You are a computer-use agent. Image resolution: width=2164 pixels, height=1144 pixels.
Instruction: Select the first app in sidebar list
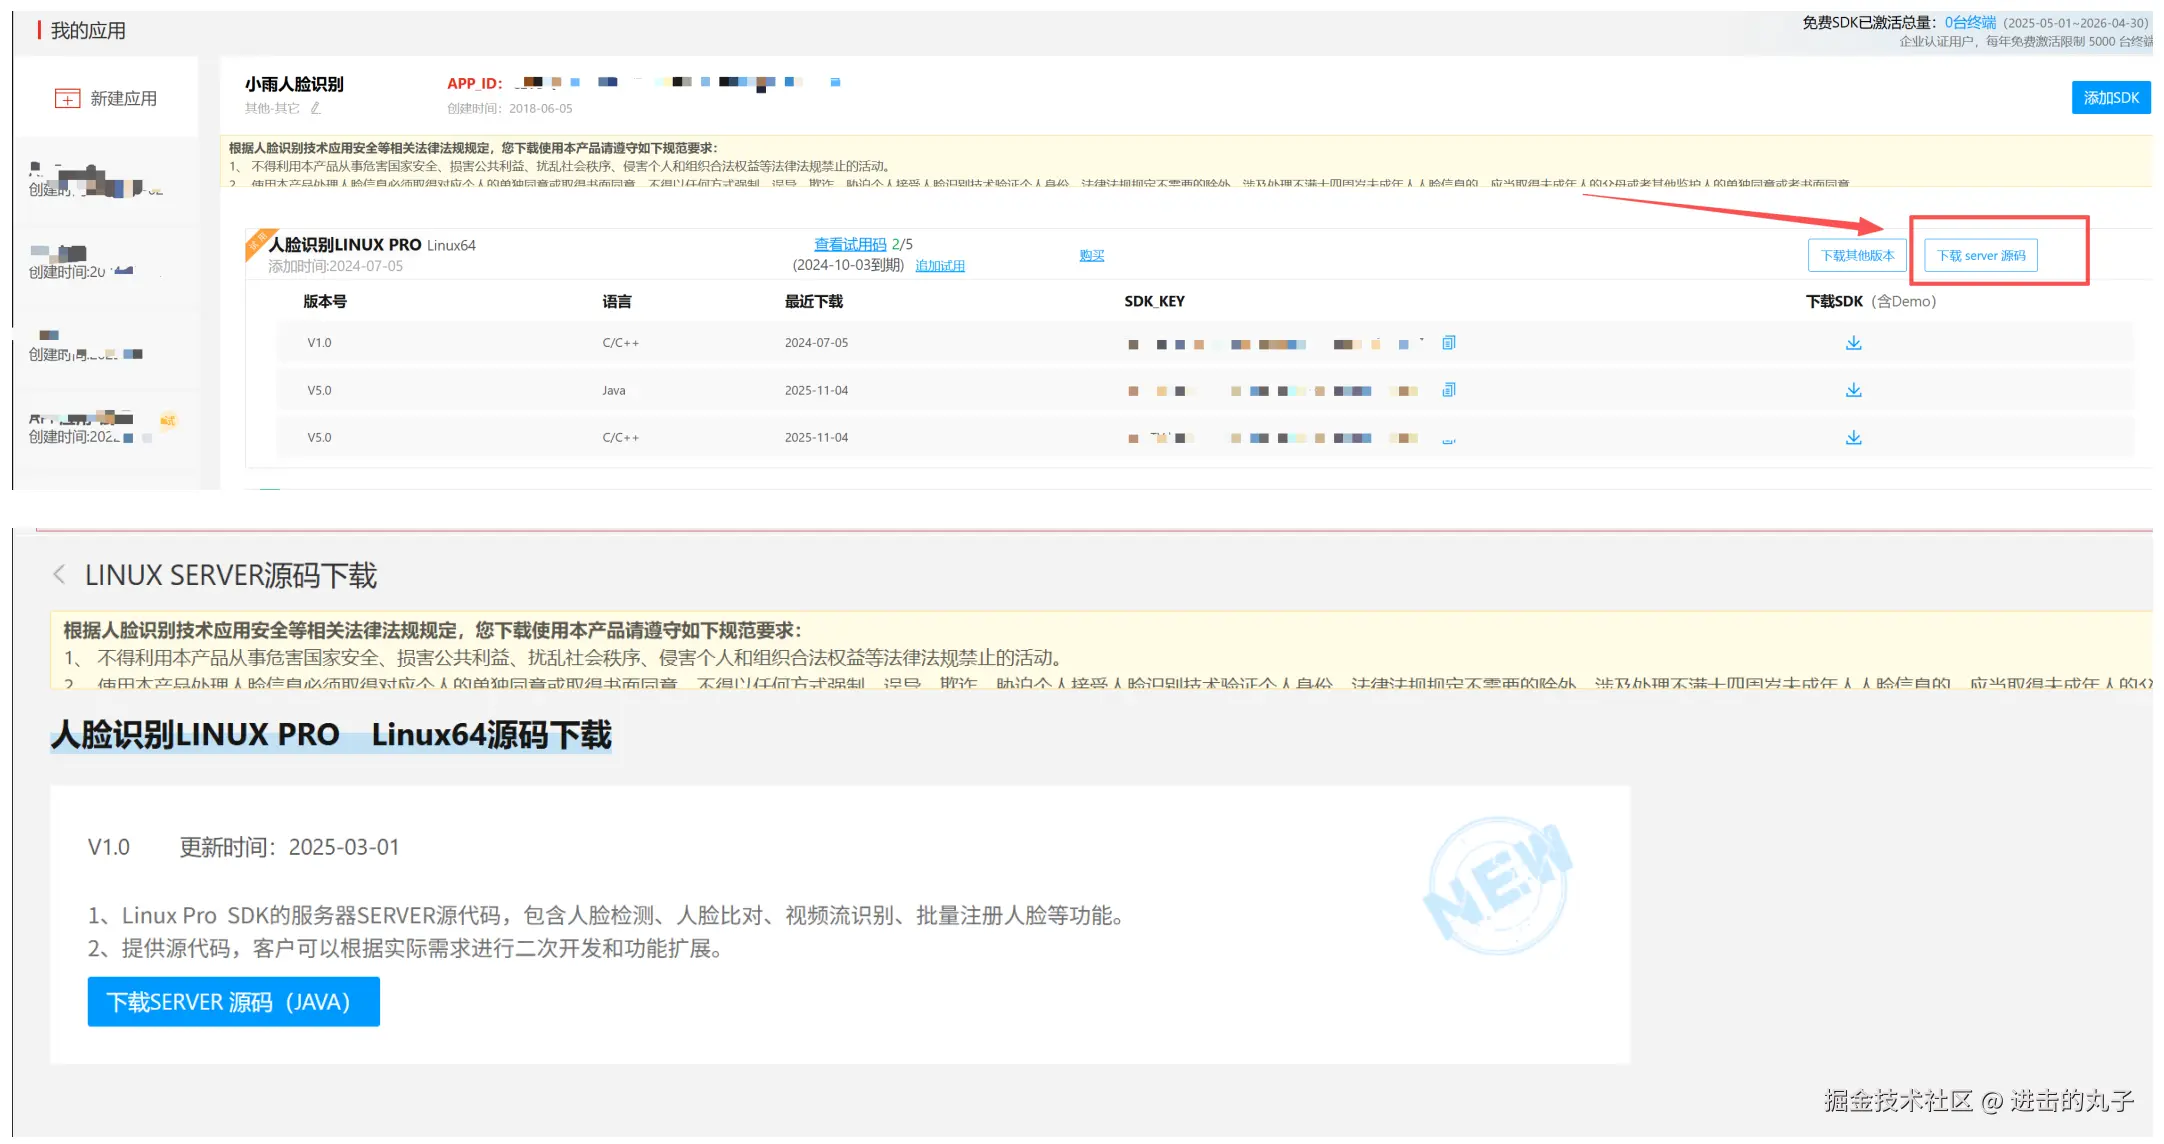(x=95, y=181)
